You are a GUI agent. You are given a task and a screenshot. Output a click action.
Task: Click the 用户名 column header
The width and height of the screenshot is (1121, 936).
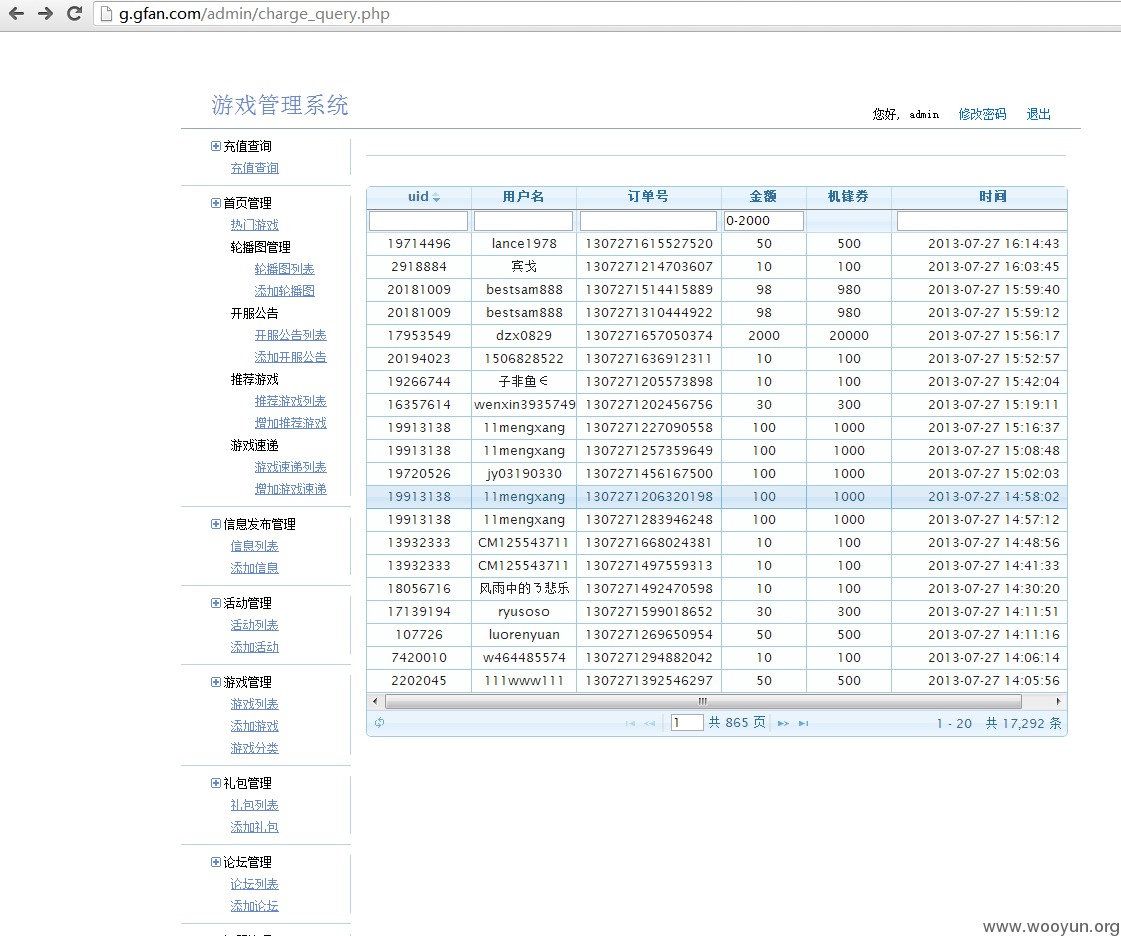pos(523,197)
